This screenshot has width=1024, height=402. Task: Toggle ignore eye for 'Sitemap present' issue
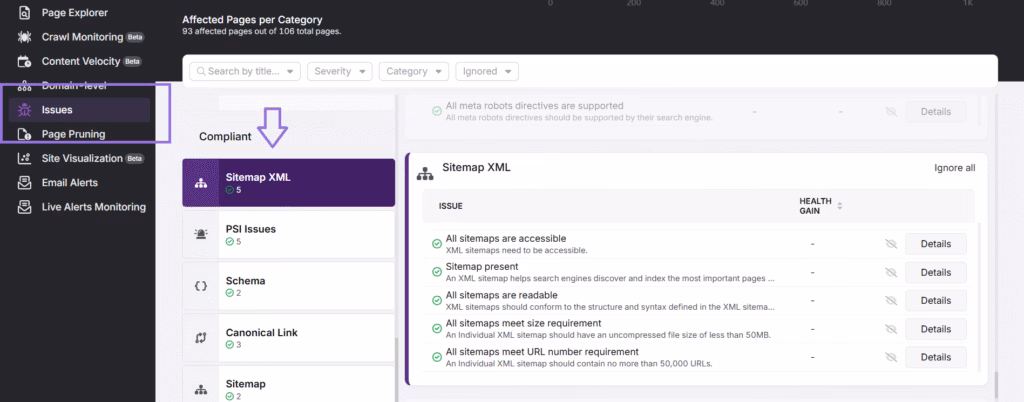pos(891,272)
